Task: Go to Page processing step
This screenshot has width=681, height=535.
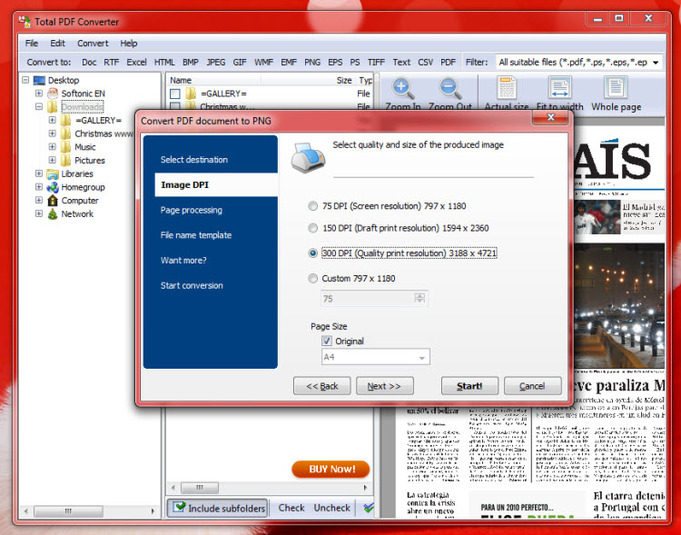Action: coord(191,210)
